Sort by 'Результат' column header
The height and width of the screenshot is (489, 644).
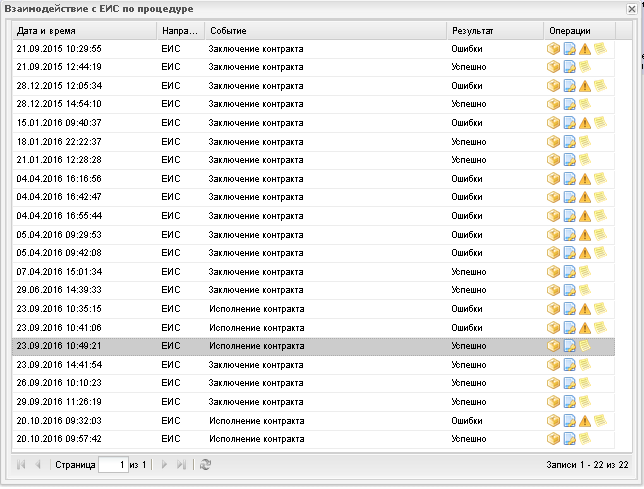pyautogui.click(x=495, y=31)
